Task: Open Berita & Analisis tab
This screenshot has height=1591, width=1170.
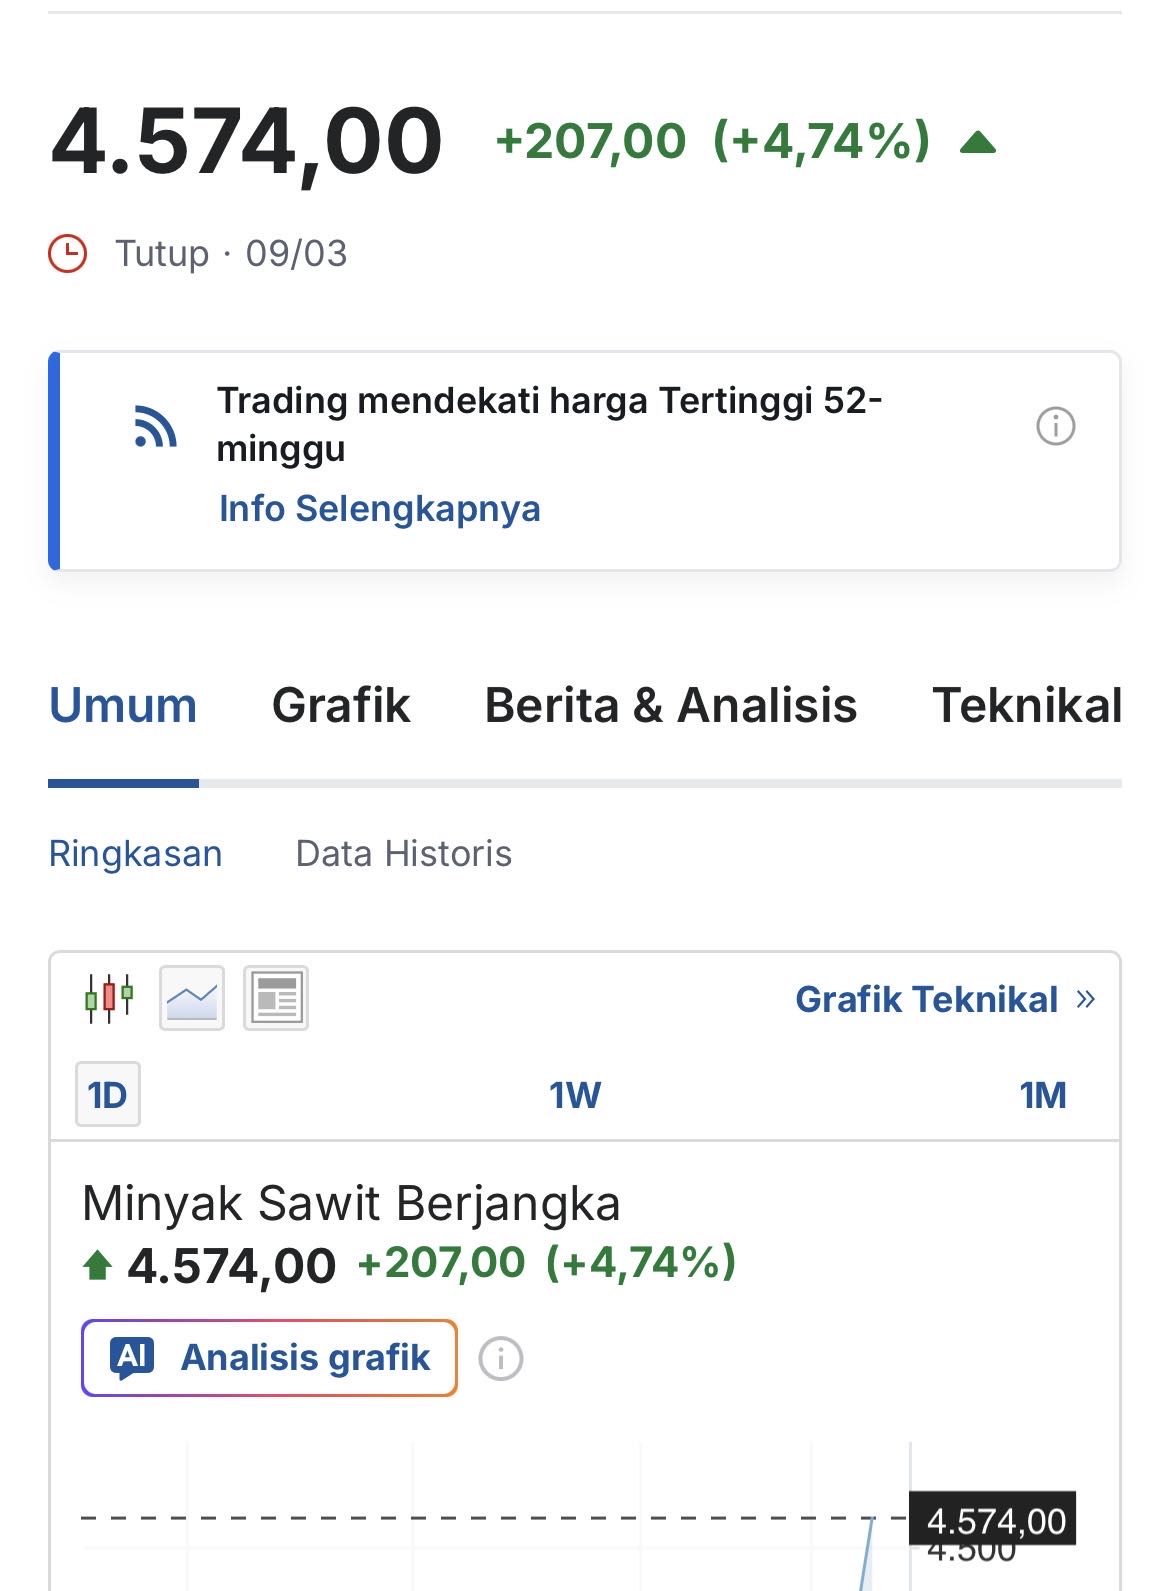Action: (671, 706)
